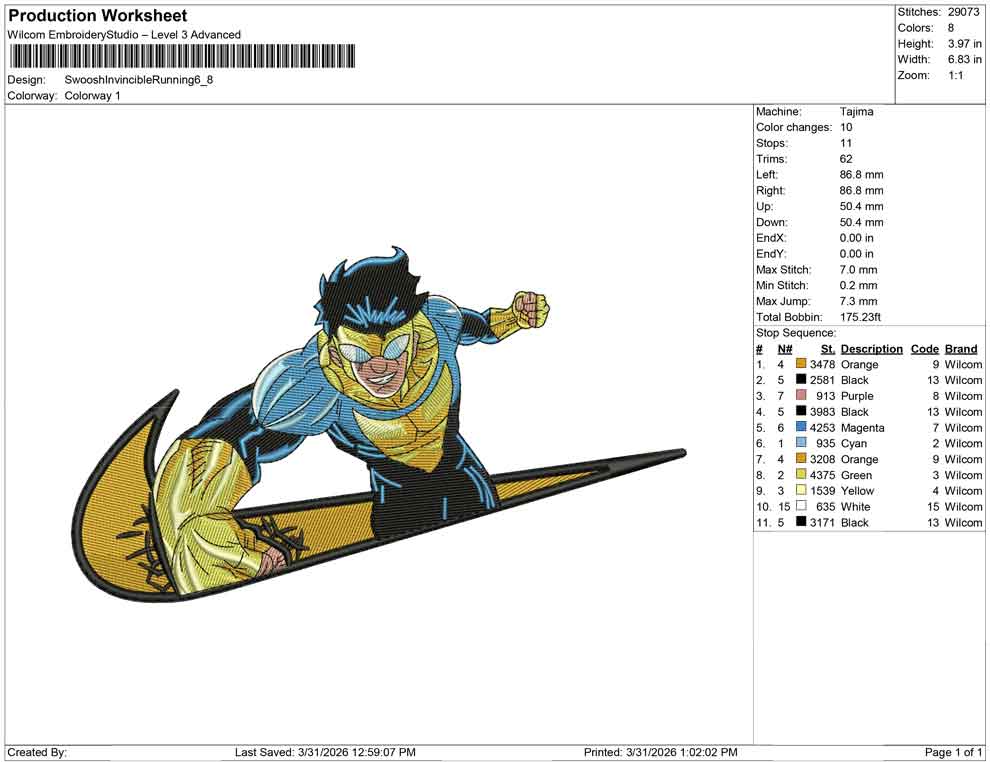Click the 'Stop Sequence:' heading
This screenshot has width=990, height=762.
pos(796,333)
